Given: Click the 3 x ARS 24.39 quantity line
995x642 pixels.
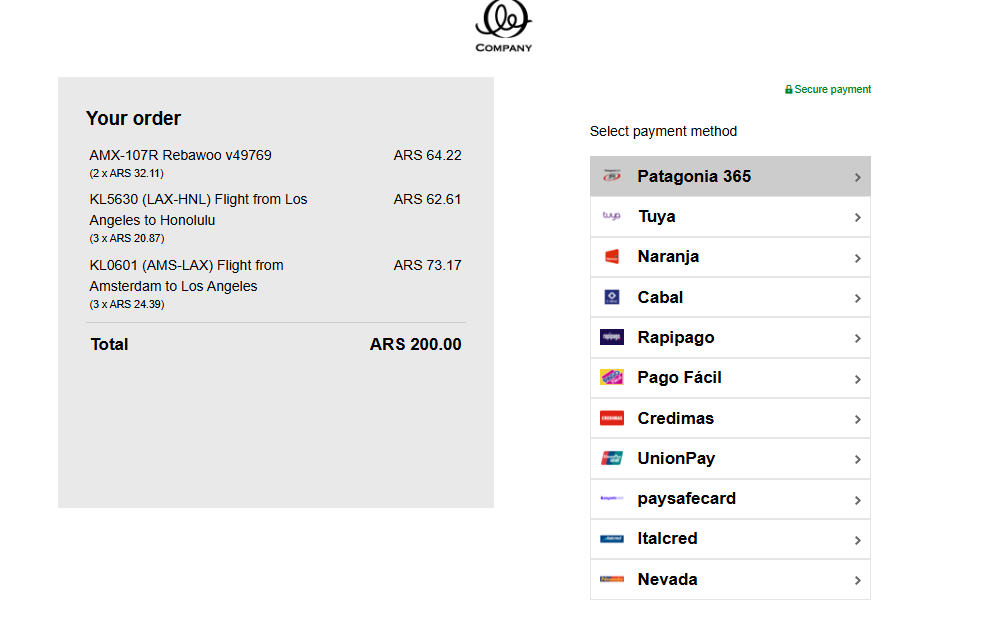Looking at the screenshot, I should tap(127, 305).
